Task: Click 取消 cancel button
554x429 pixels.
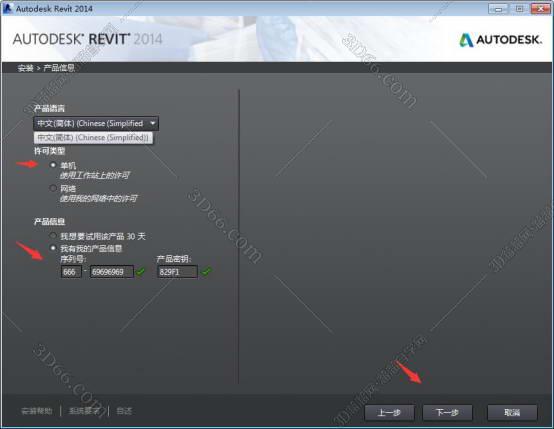Action: (512, 412)
